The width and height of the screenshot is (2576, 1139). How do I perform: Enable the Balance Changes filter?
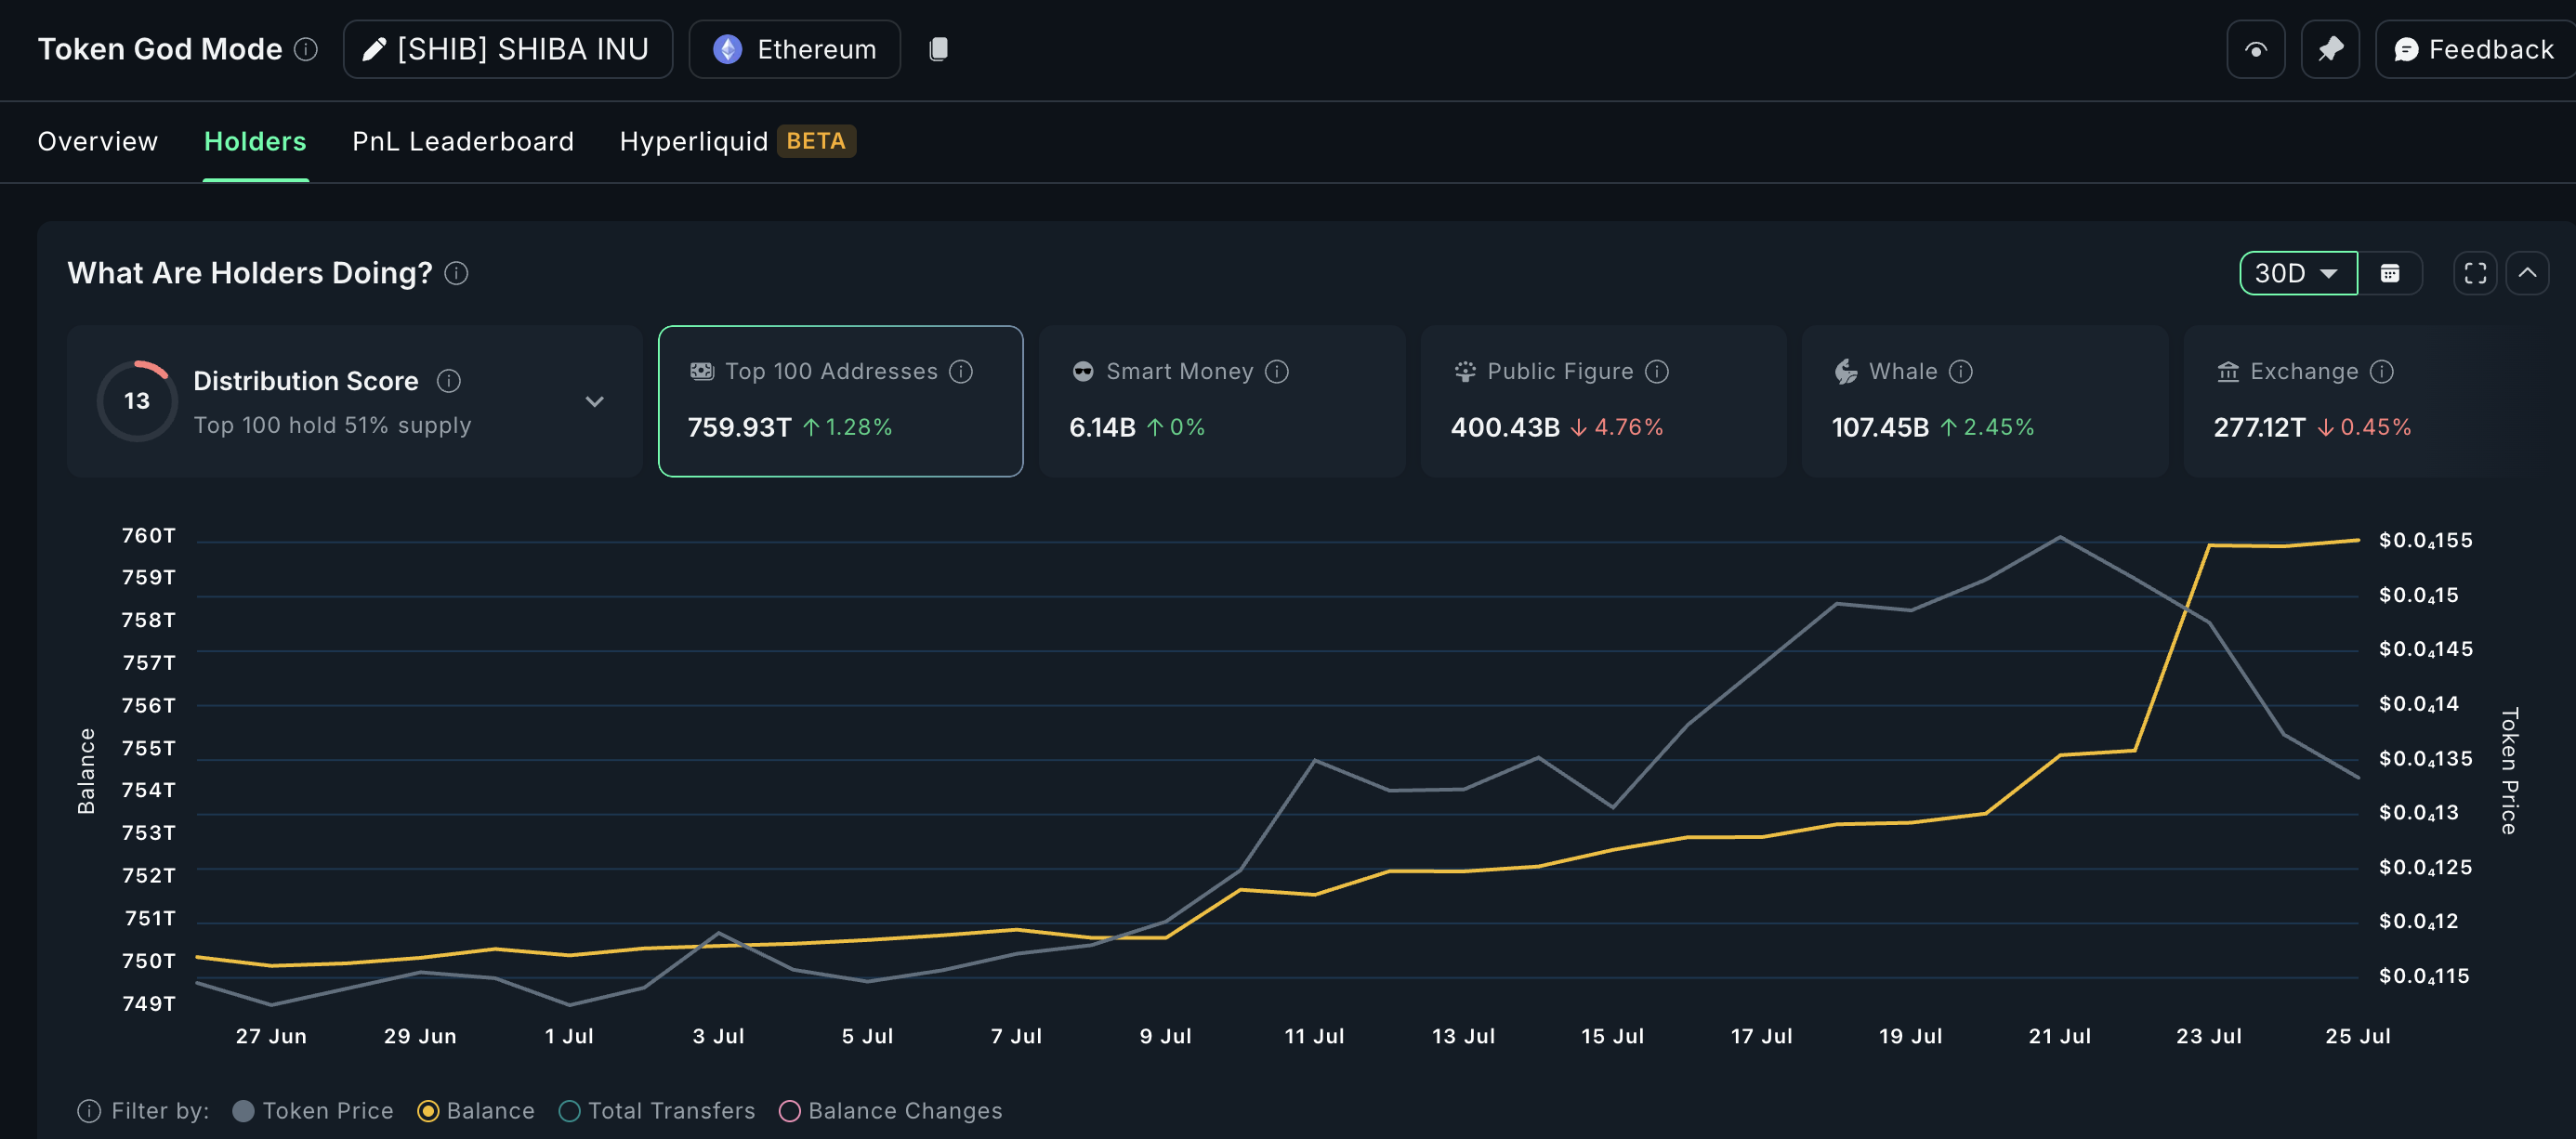coord(789,1110)
